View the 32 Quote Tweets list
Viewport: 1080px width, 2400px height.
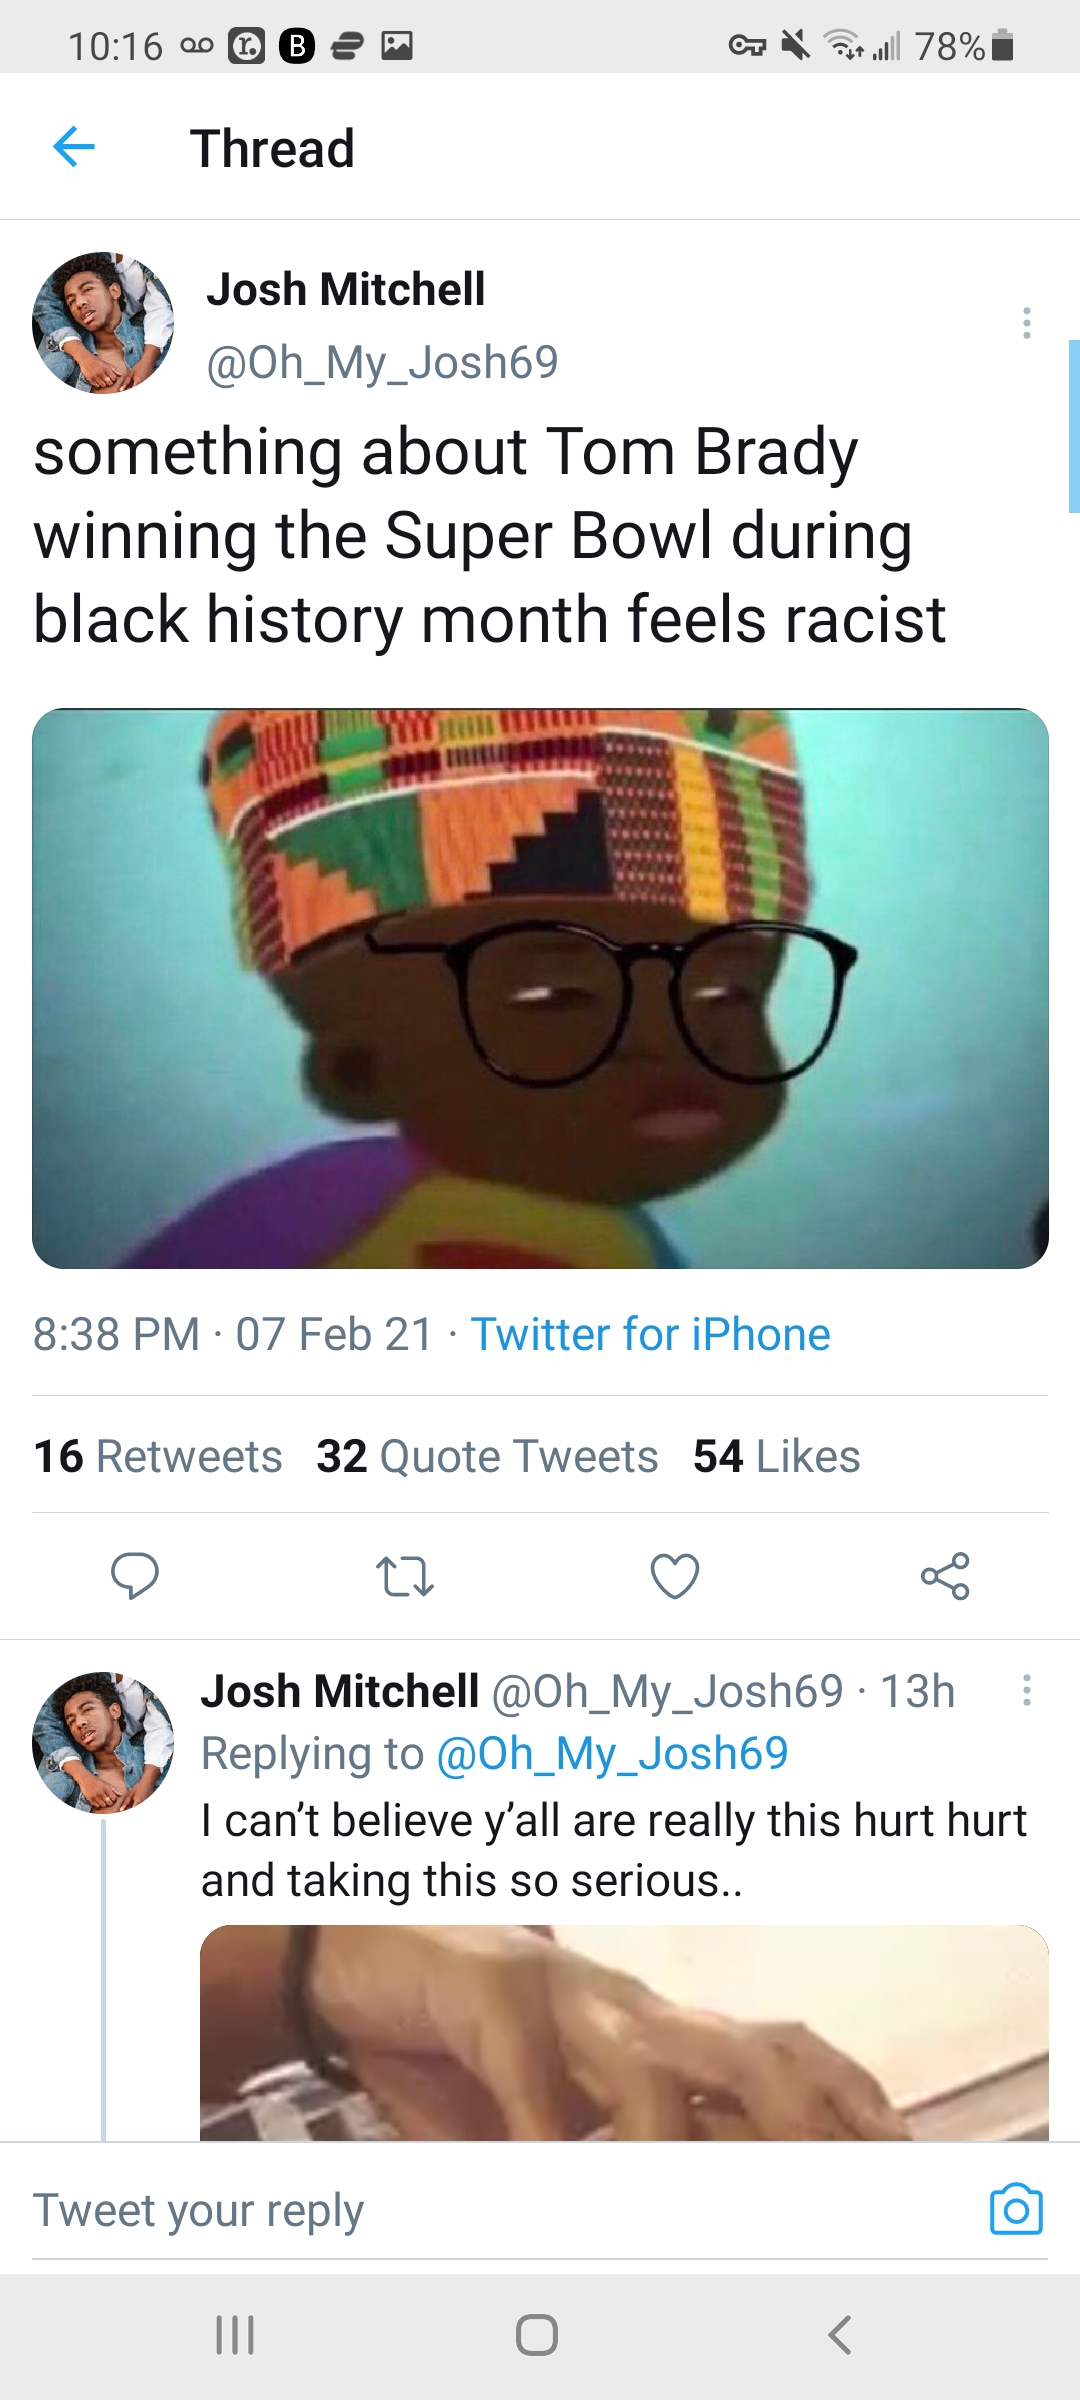(487, 1456)
